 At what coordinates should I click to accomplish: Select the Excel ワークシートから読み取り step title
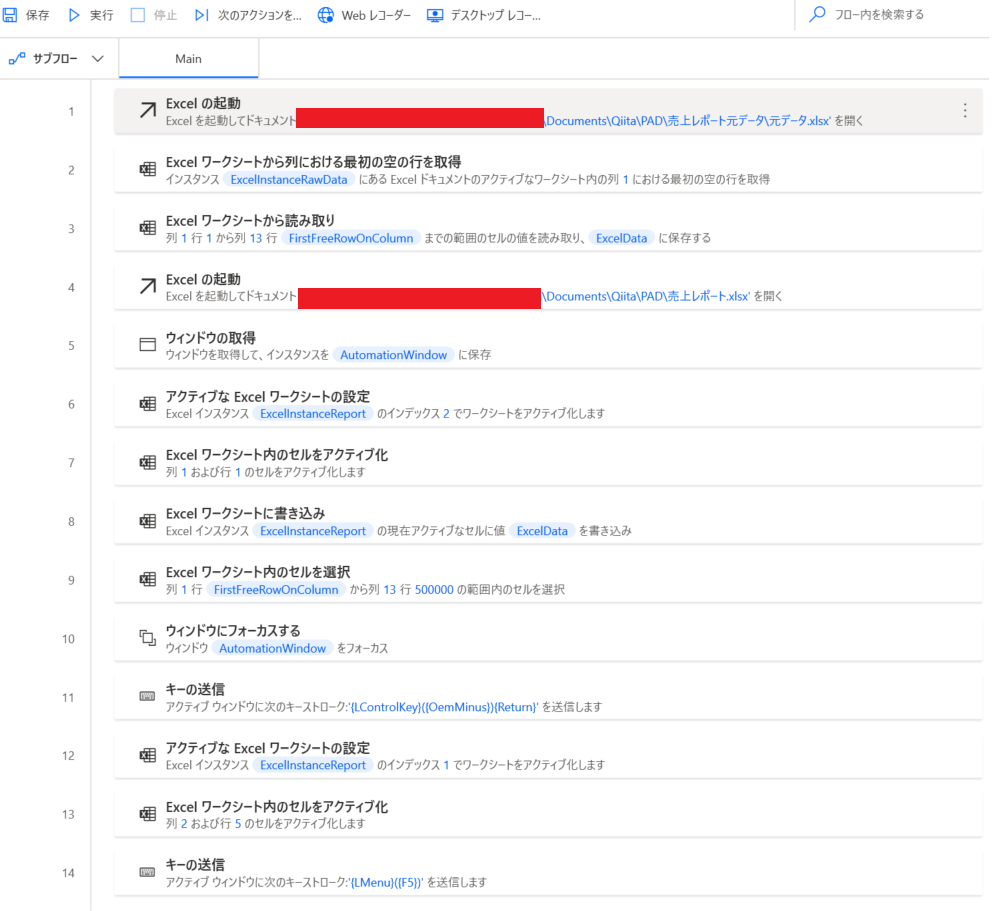[250, 220]
